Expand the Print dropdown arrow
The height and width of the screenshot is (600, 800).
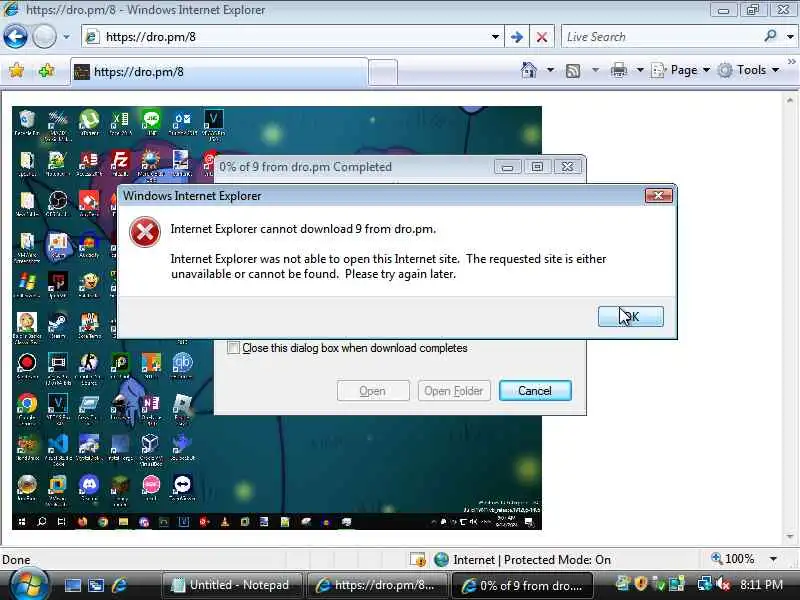pyautogui.click(x=640, y=70)
